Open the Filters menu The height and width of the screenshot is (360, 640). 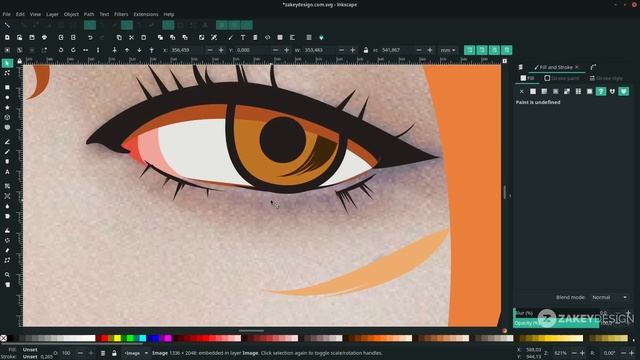121,14
